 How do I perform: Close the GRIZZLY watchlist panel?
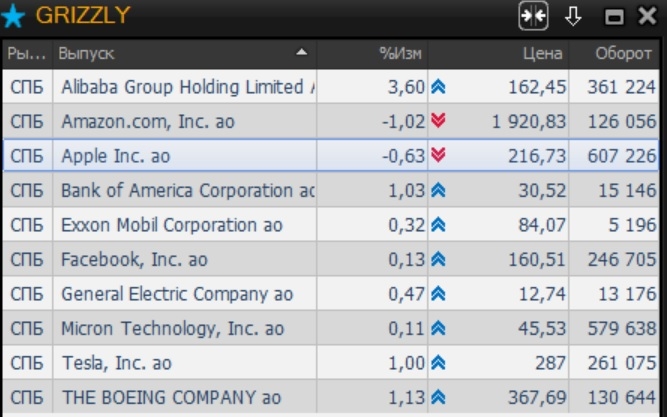(645, 17)
